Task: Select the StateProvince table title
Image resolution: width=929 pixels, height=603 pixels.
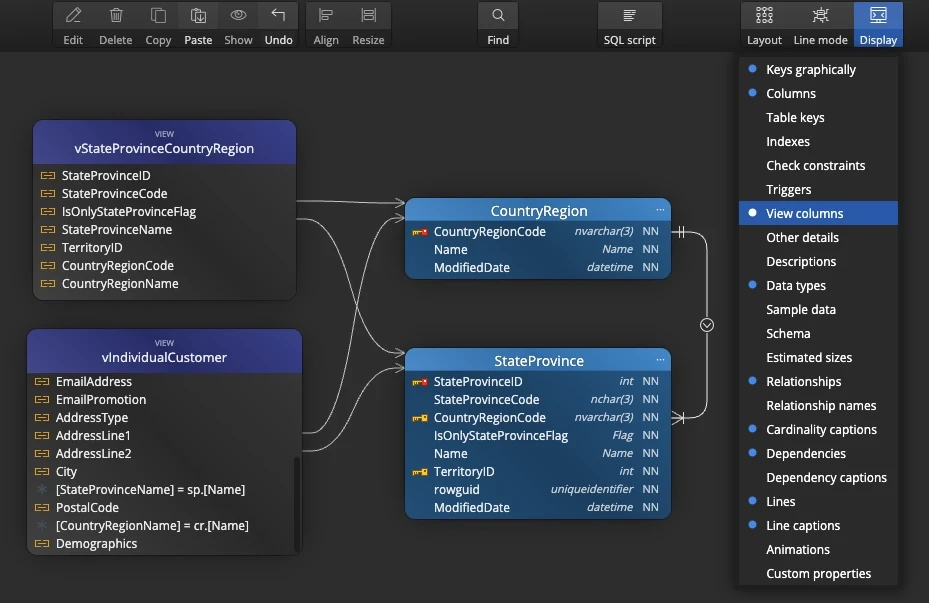Action: [x=538, y=360]
